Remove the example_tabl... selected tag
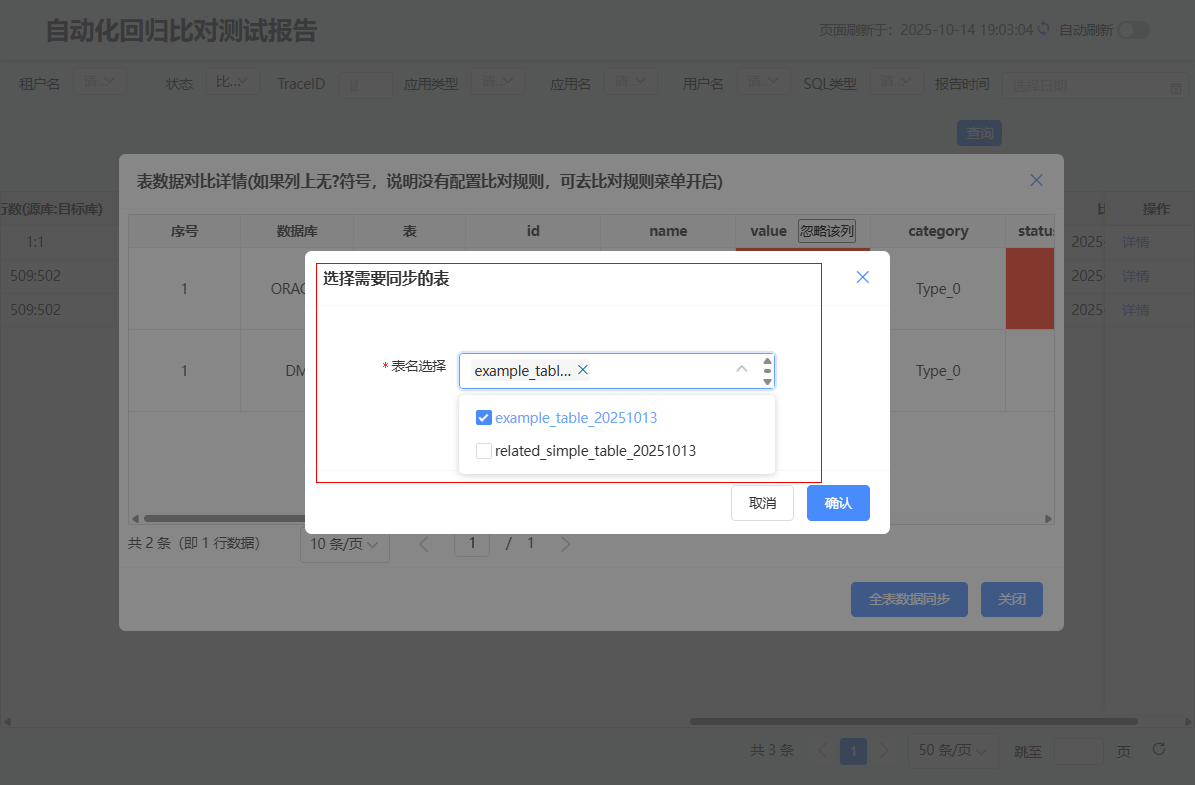 coord(583,370)
